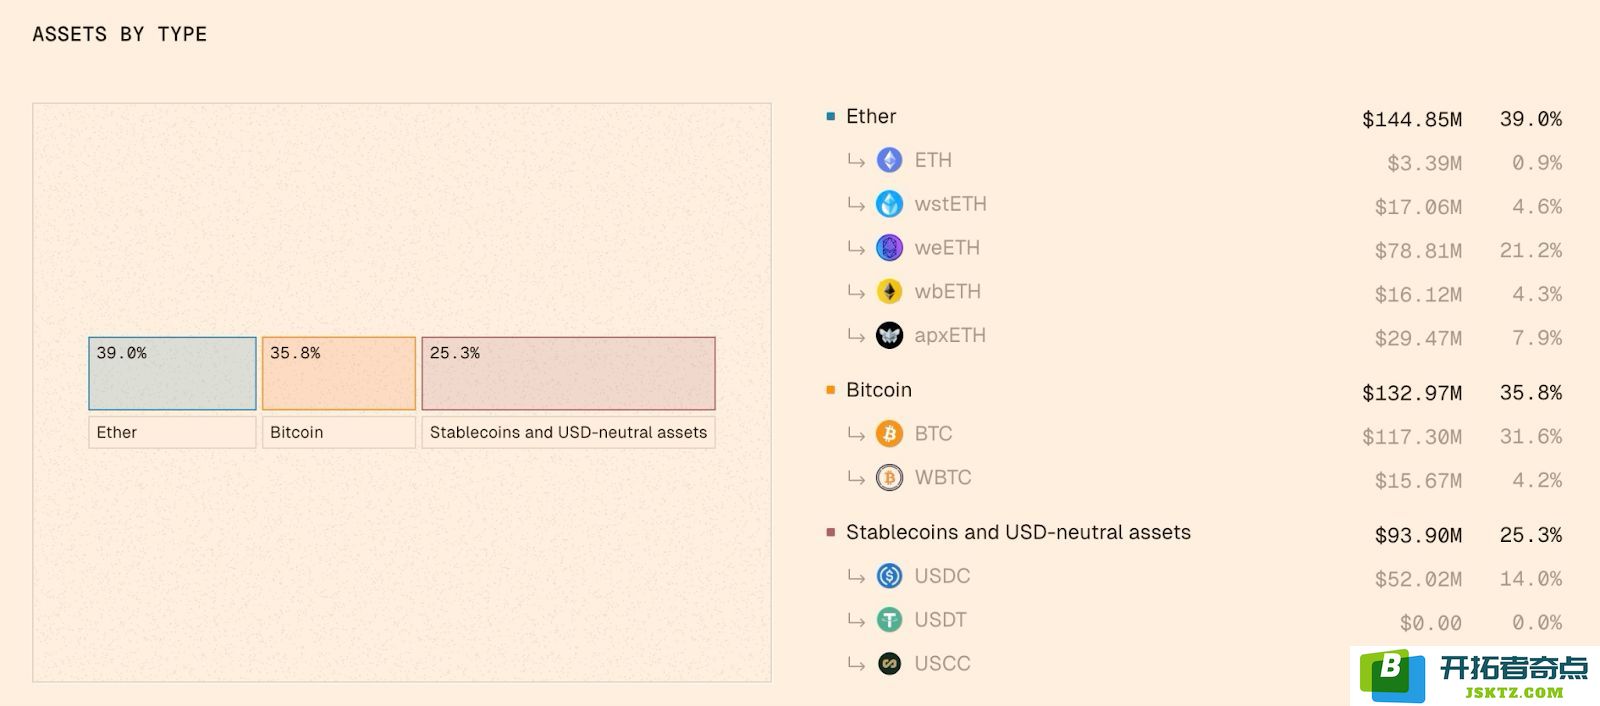This screenshot has height=706, width=1600.
Task: Click the Ether category heading in list
Action: coord(871,117)
